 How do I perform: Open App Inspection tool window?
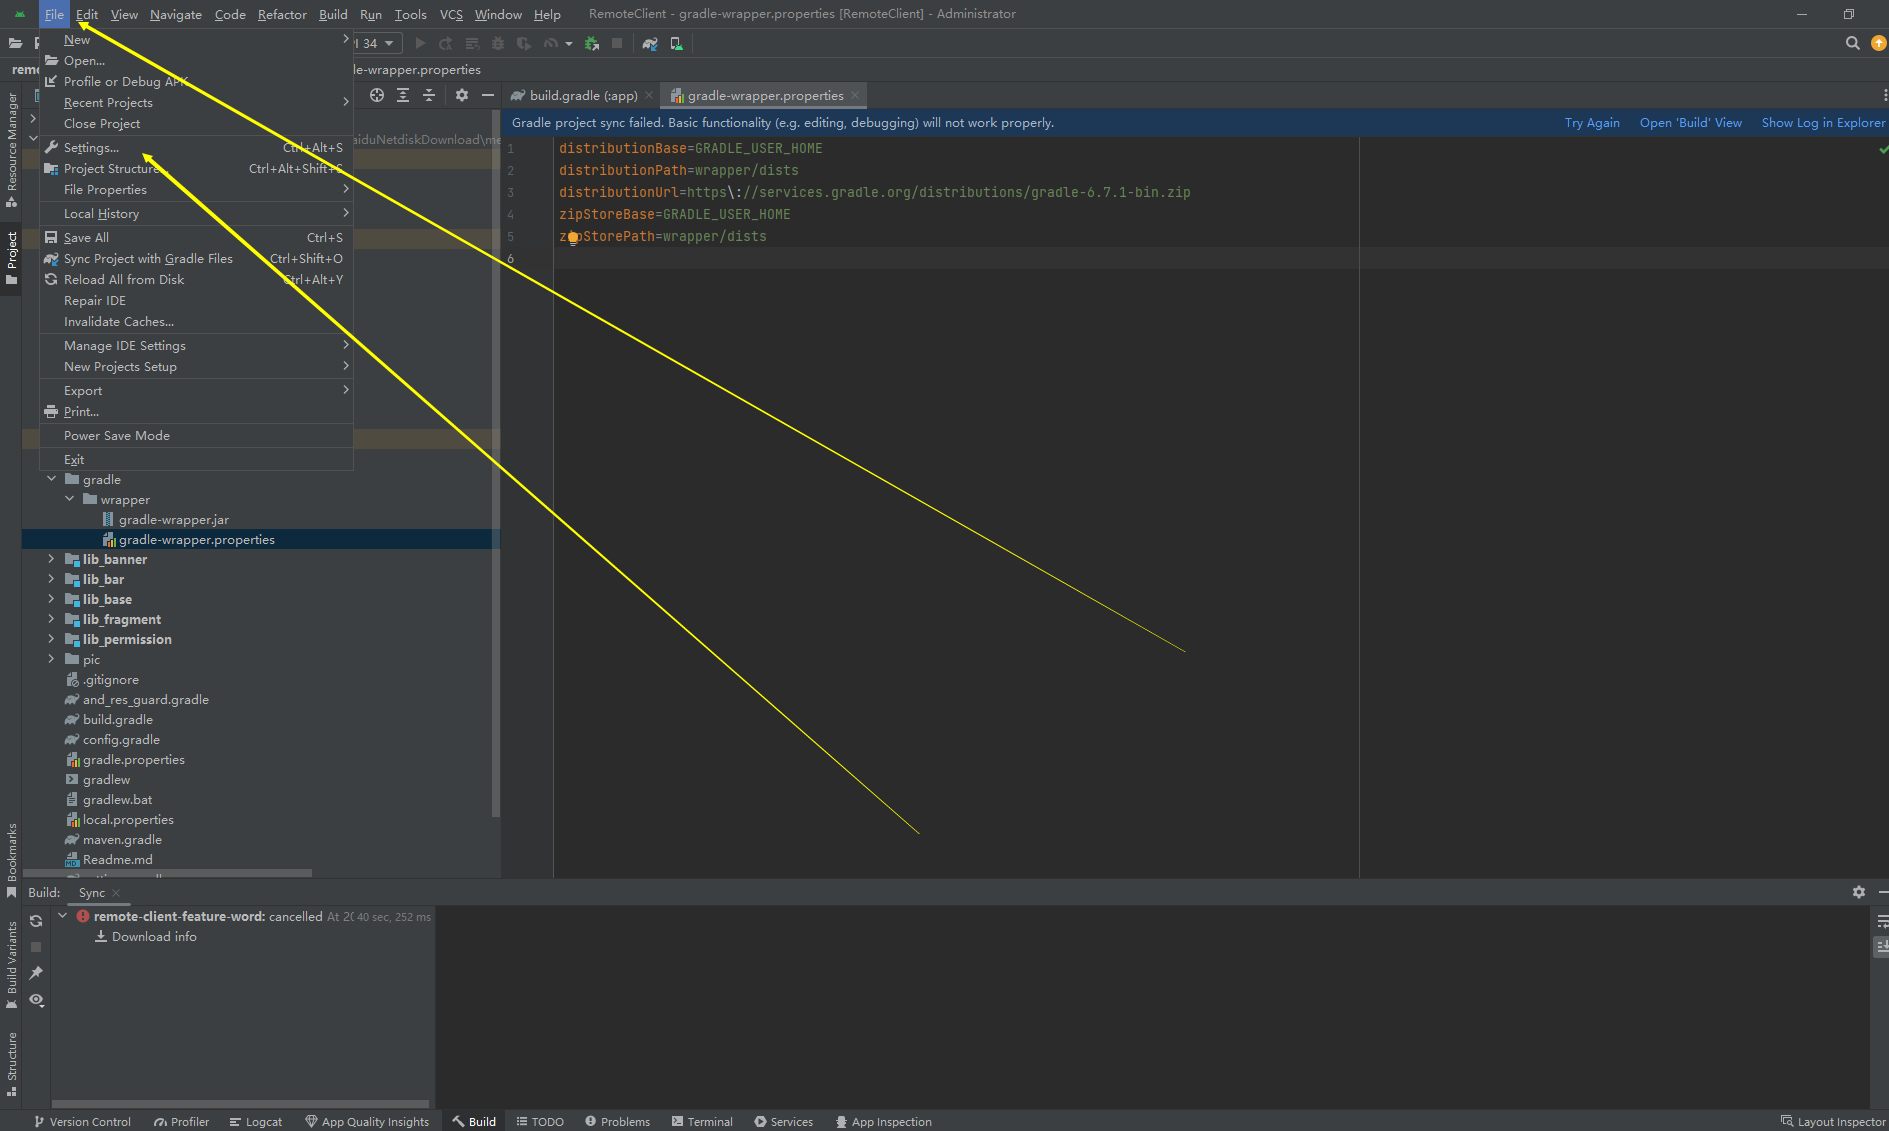883,1121
